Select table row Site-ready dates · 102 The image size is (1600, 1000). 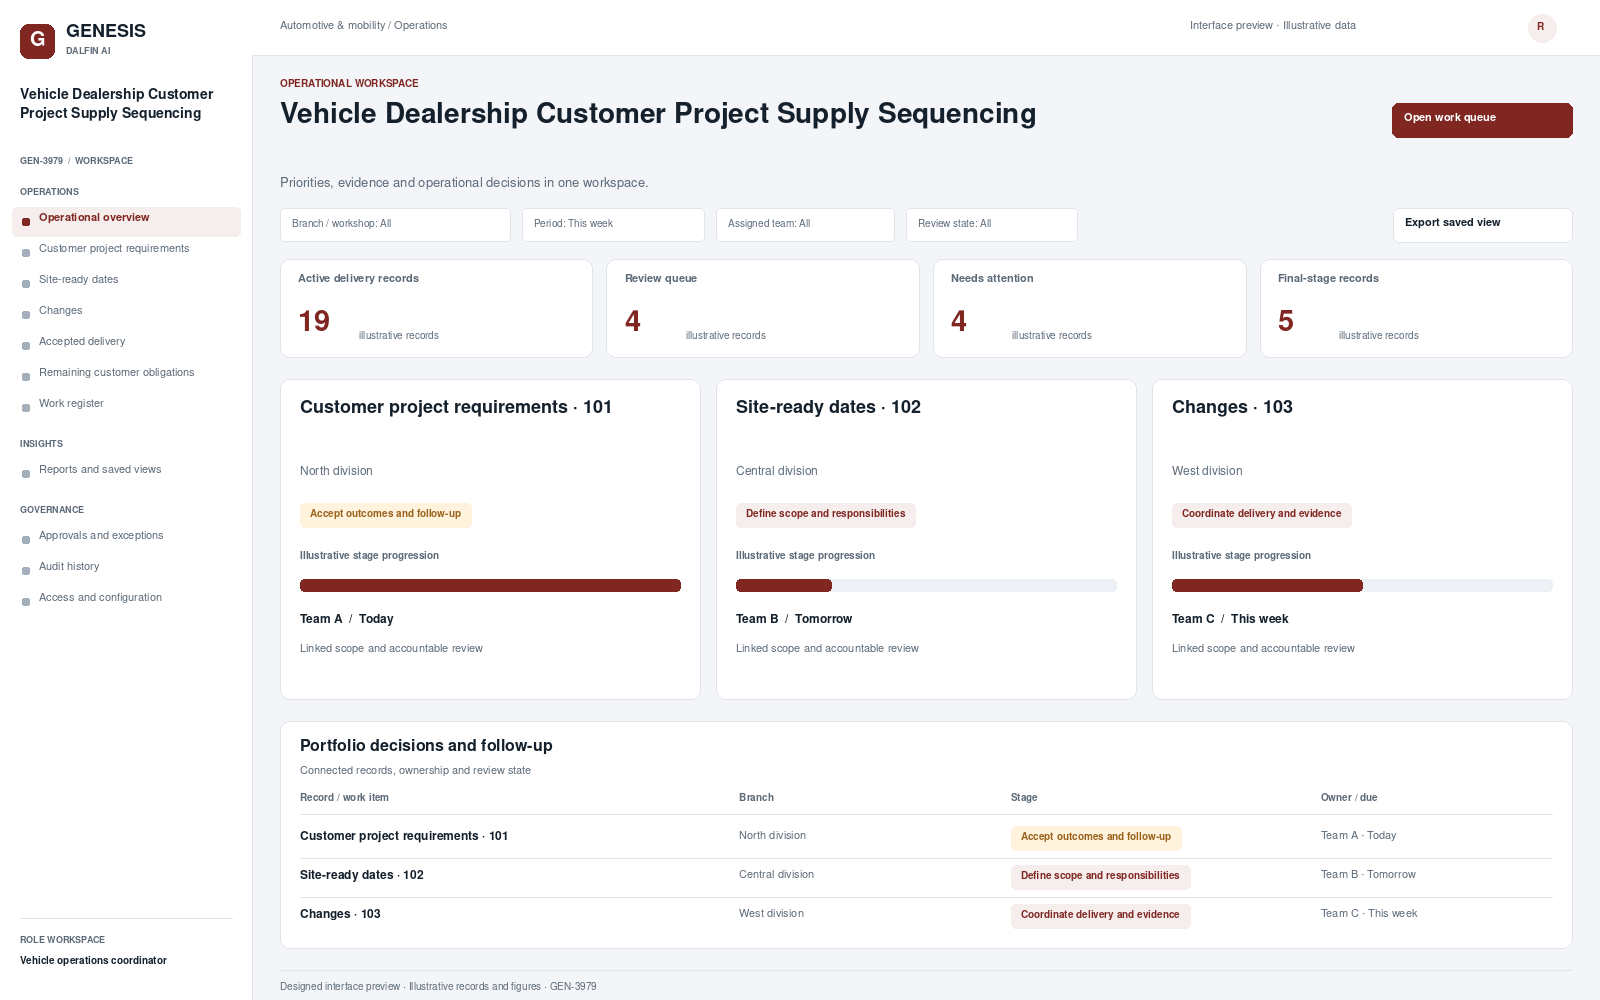(926, 876)
